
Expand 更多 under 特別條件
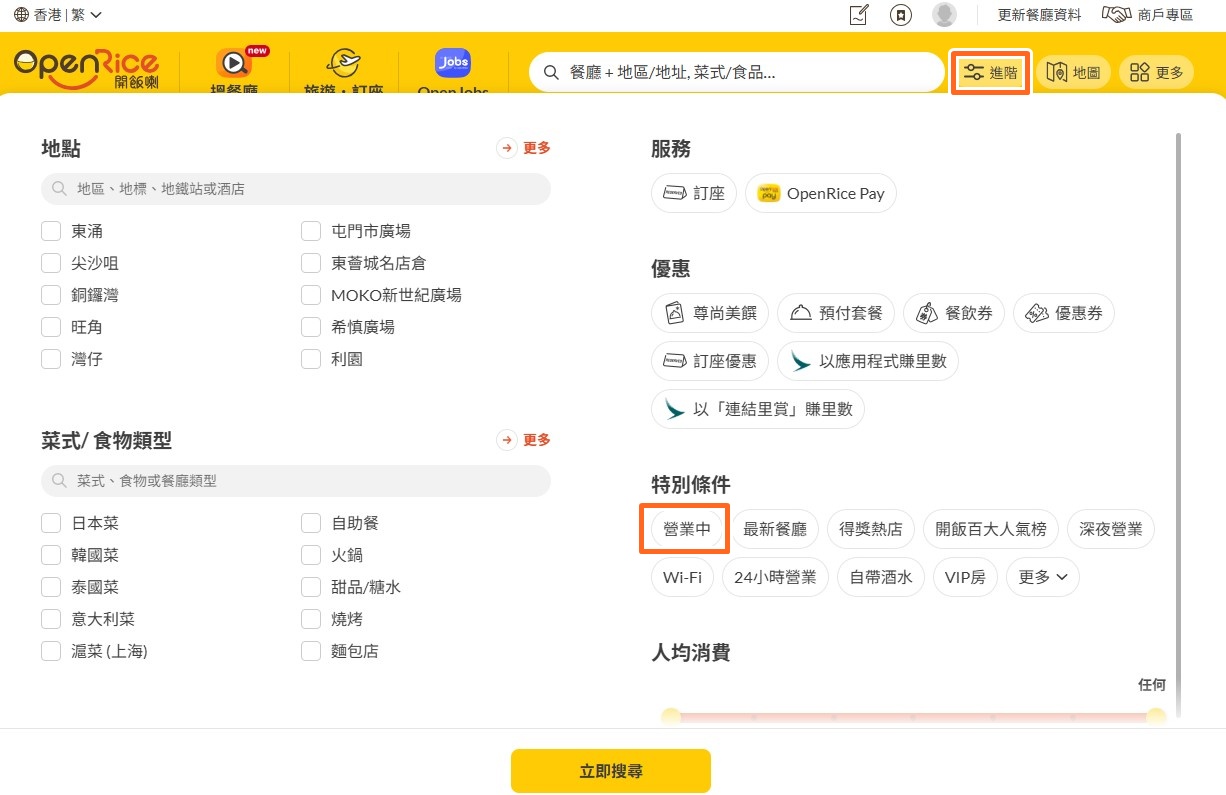coord(1042,577)
